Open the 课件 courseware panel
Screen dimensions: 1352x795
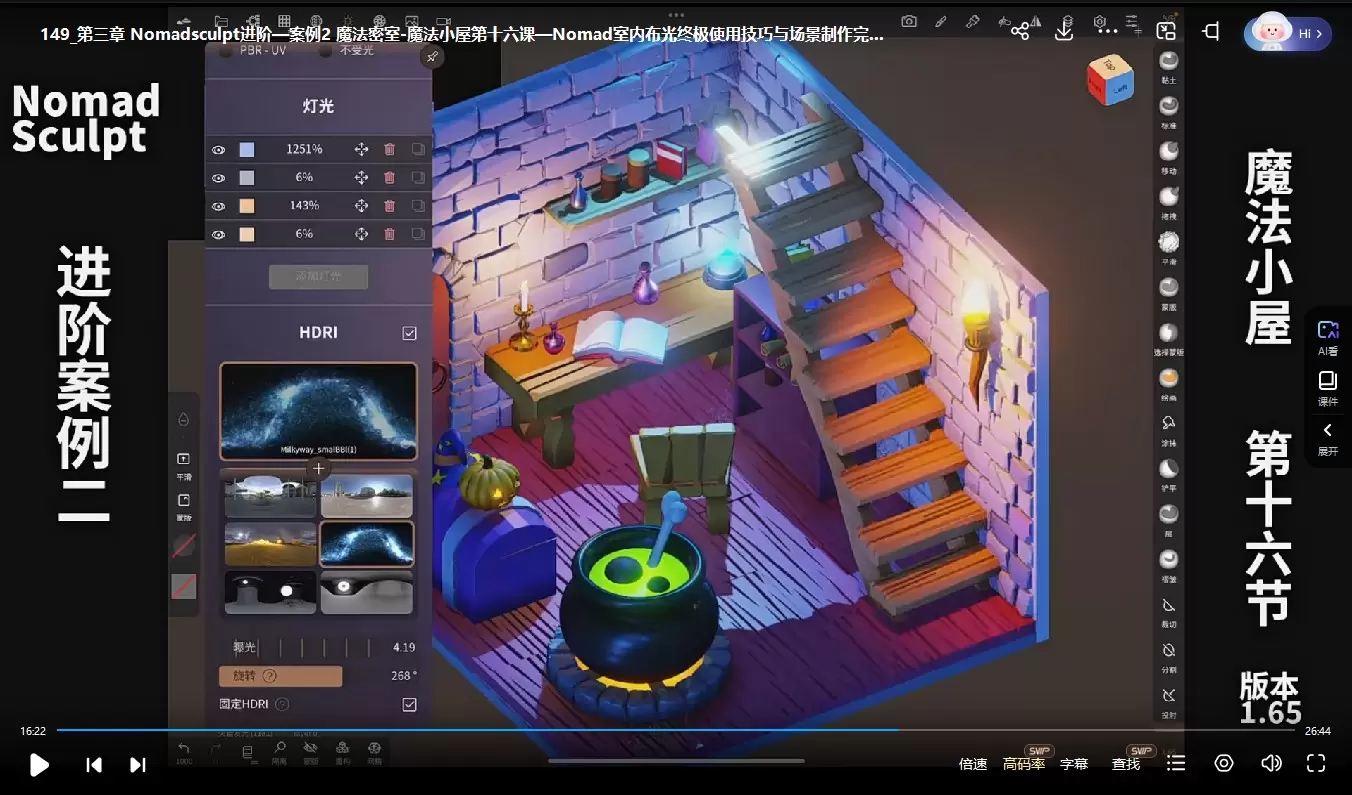[1328, 388]
